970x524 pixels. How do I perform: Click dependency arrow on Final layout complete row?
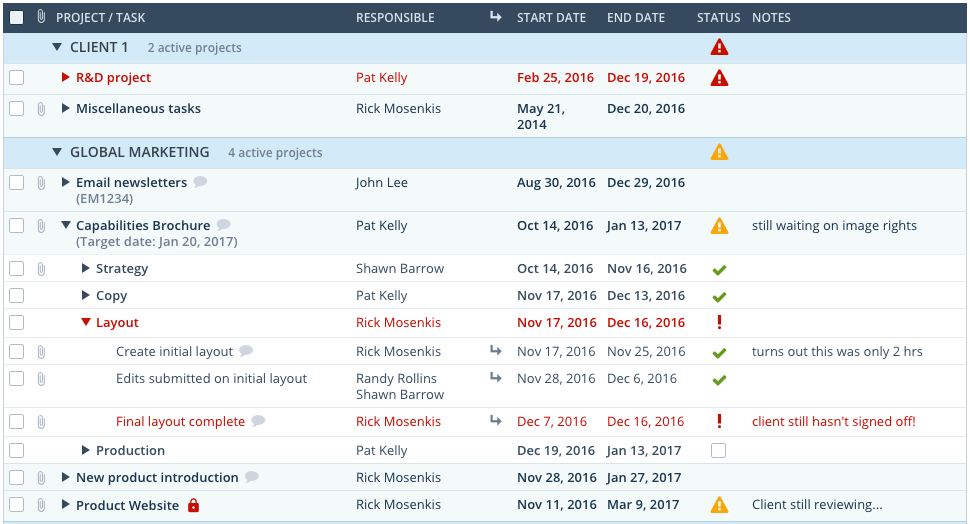[496, 421]
